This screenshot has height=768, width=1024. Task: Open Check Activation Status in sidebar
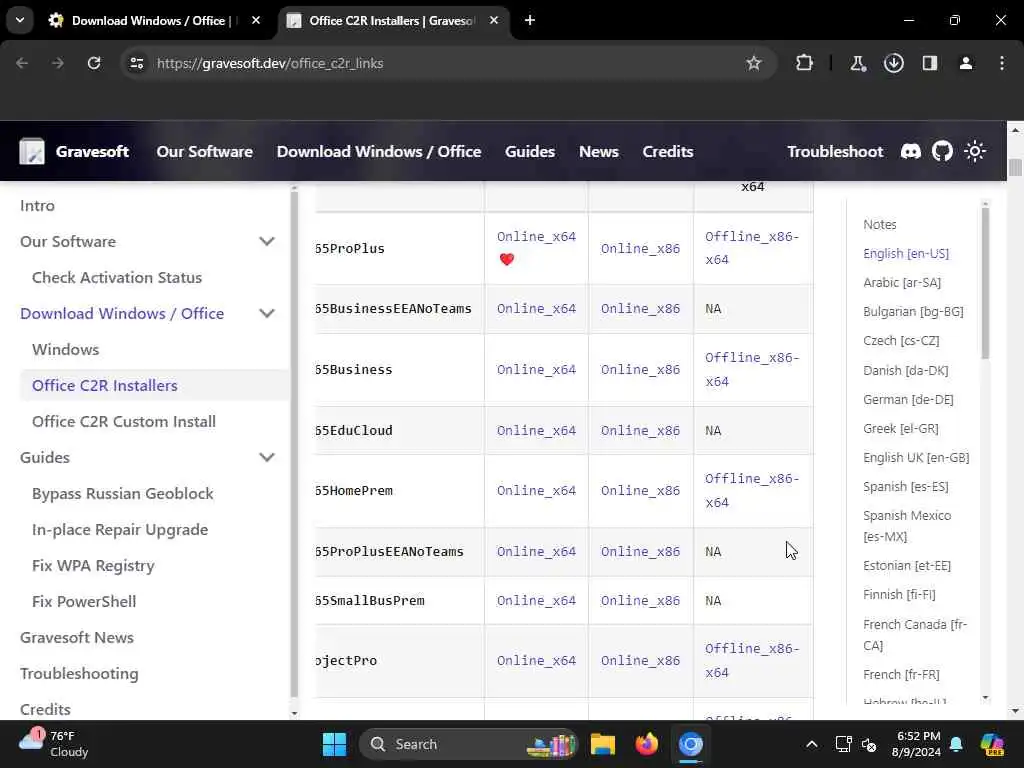pos(117,278)
